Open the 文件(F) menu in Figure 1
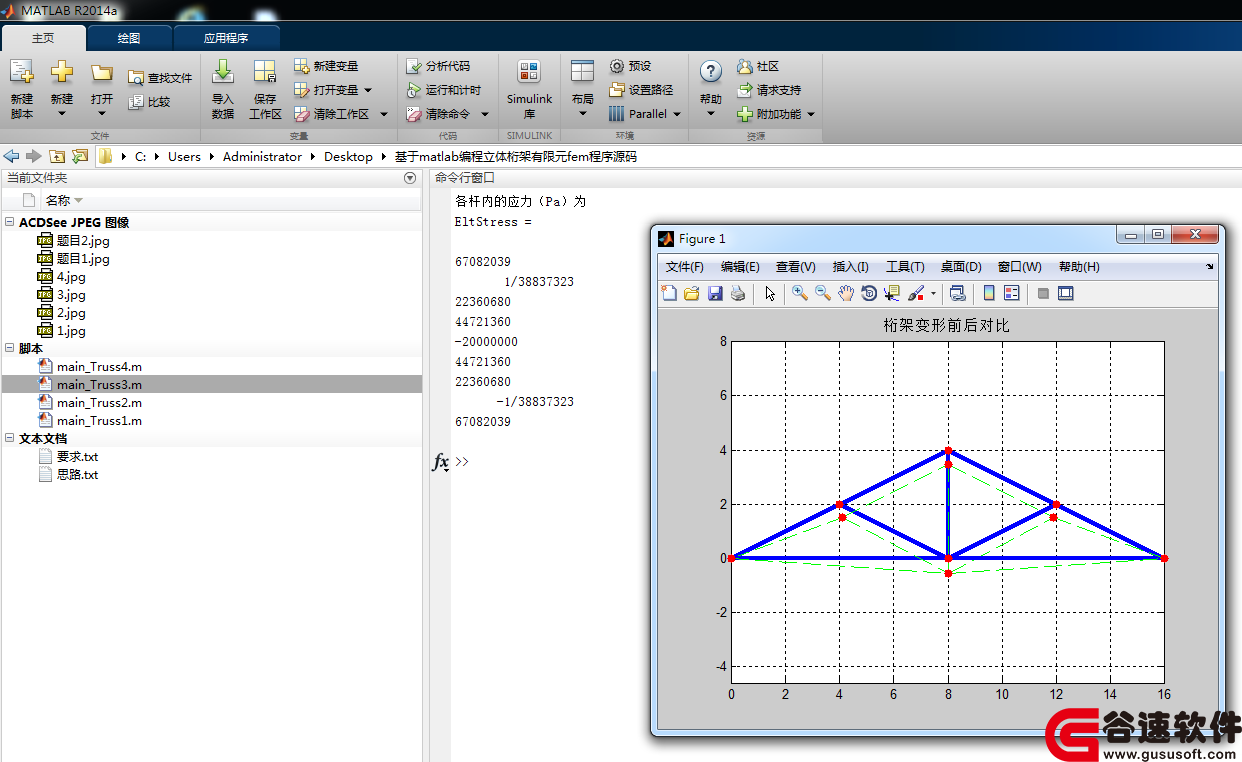Viewport: 1242px width, 762px height. [x=685, y=267]
